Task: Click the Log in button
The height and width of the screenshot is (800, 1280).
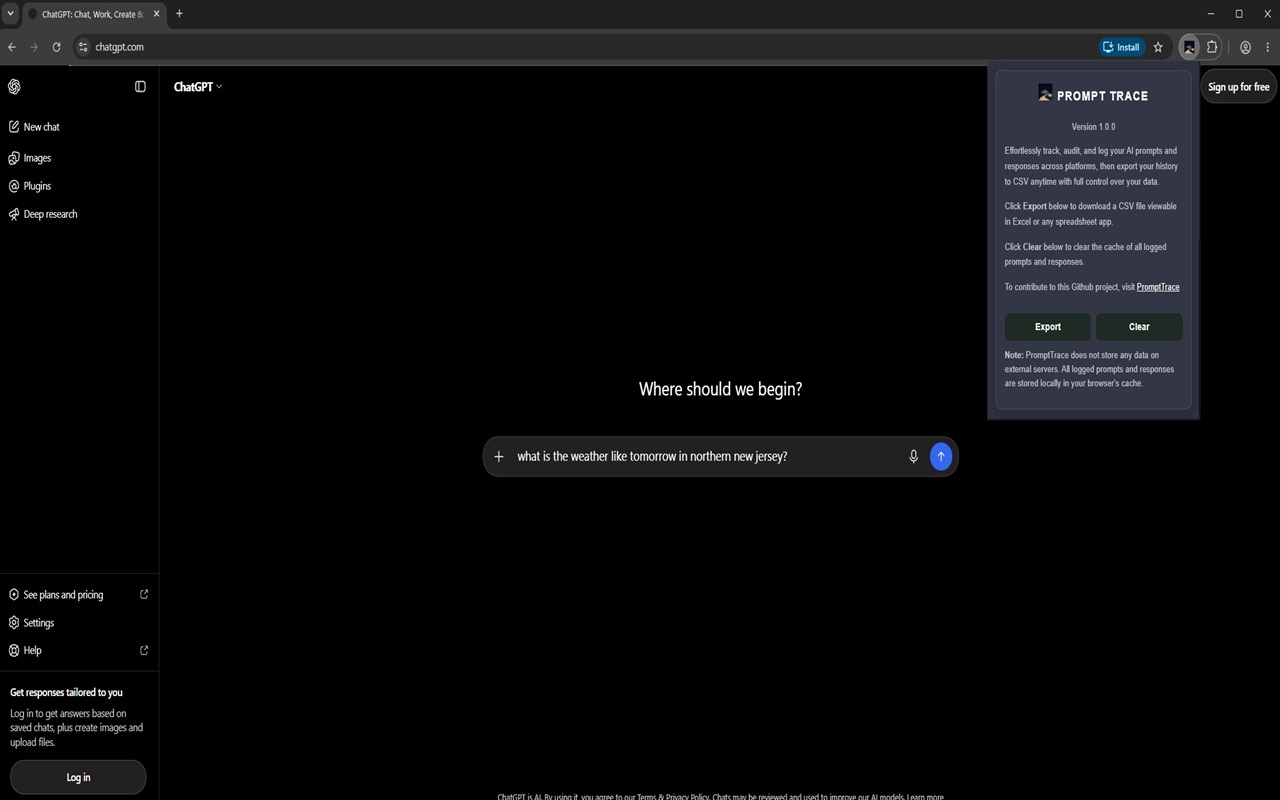Action: (x=78, y=777)
